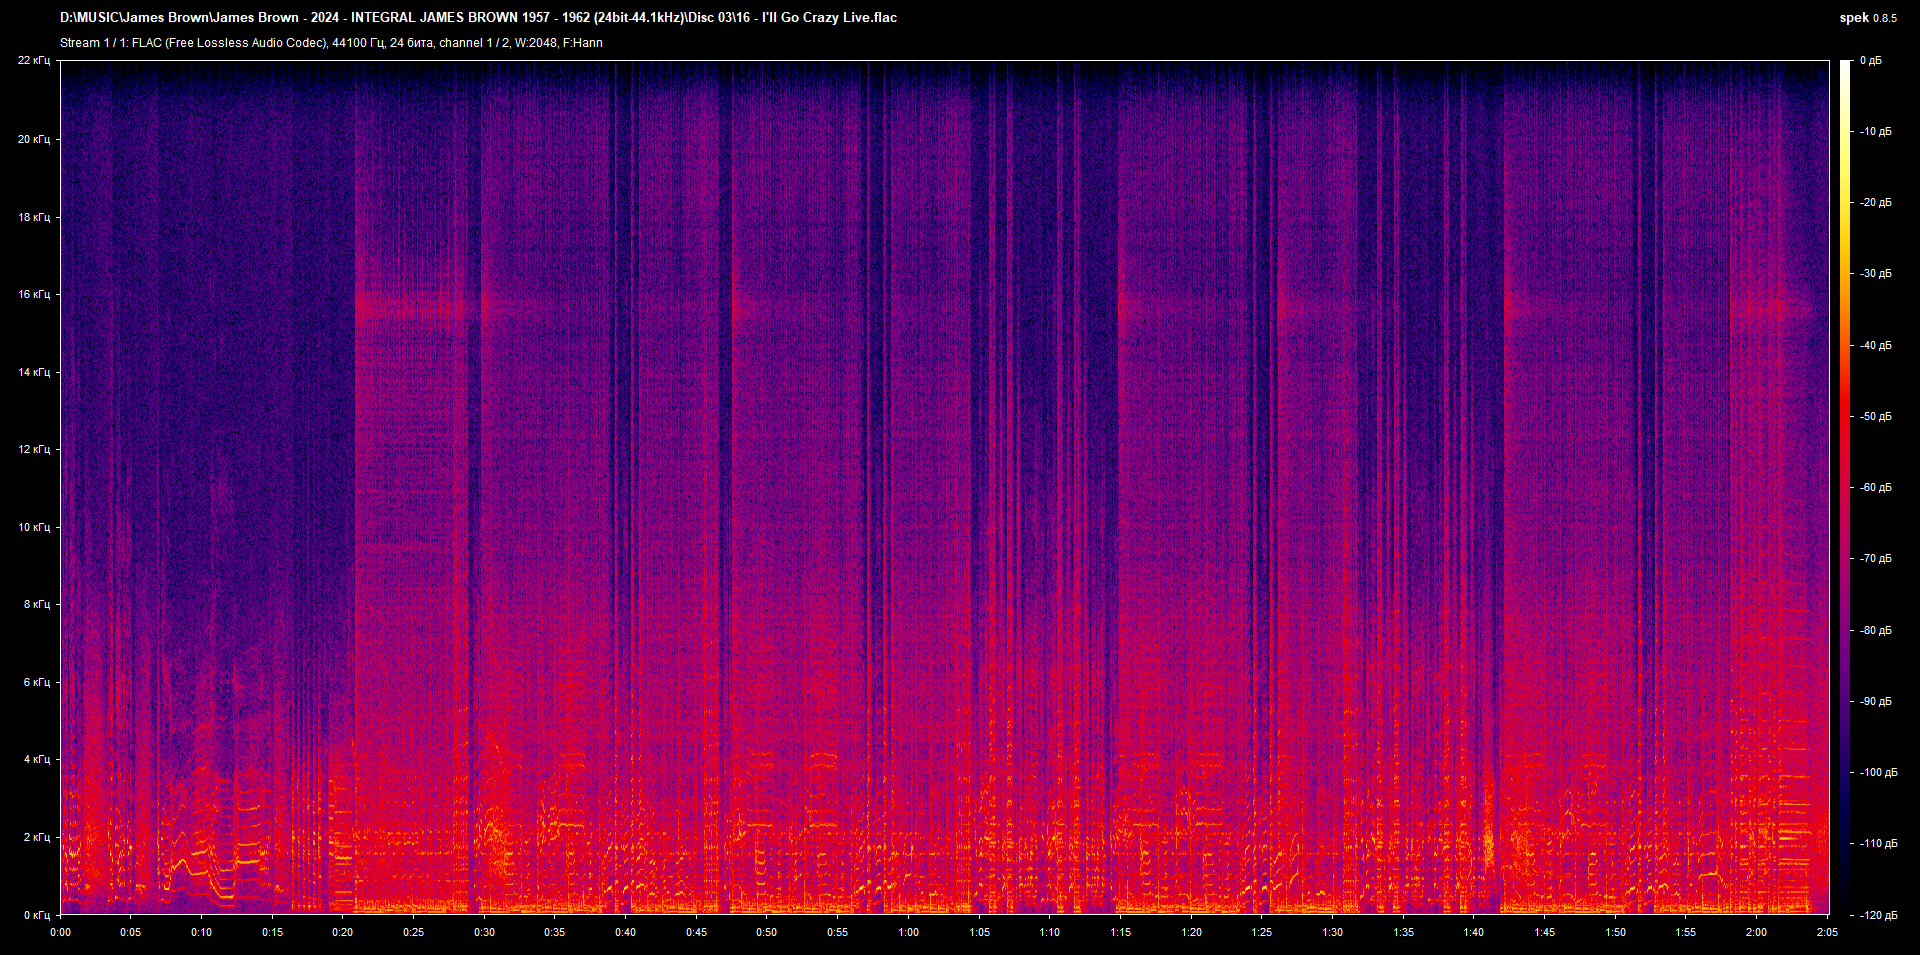Screen dimensions: 1920x955
Task: Click the -120 дБ level scale label
Action: 1877,916
